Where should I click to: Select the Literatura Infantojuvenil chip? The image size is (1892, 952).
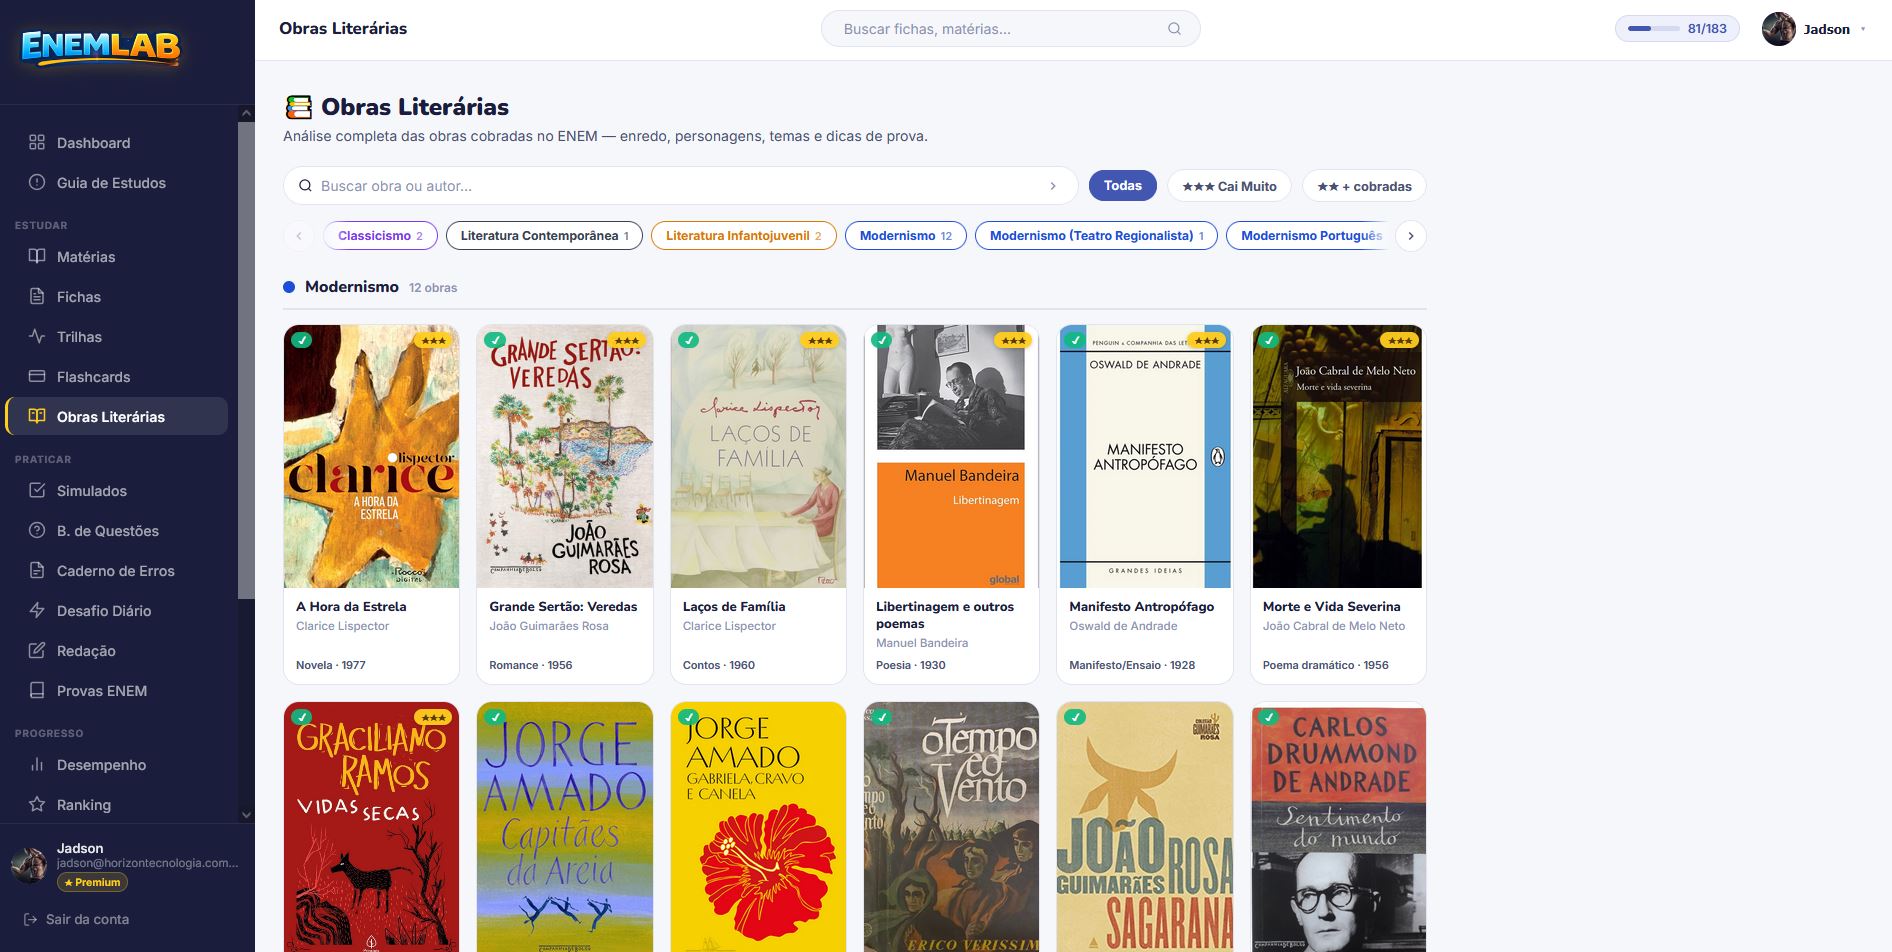click(743, 236)
